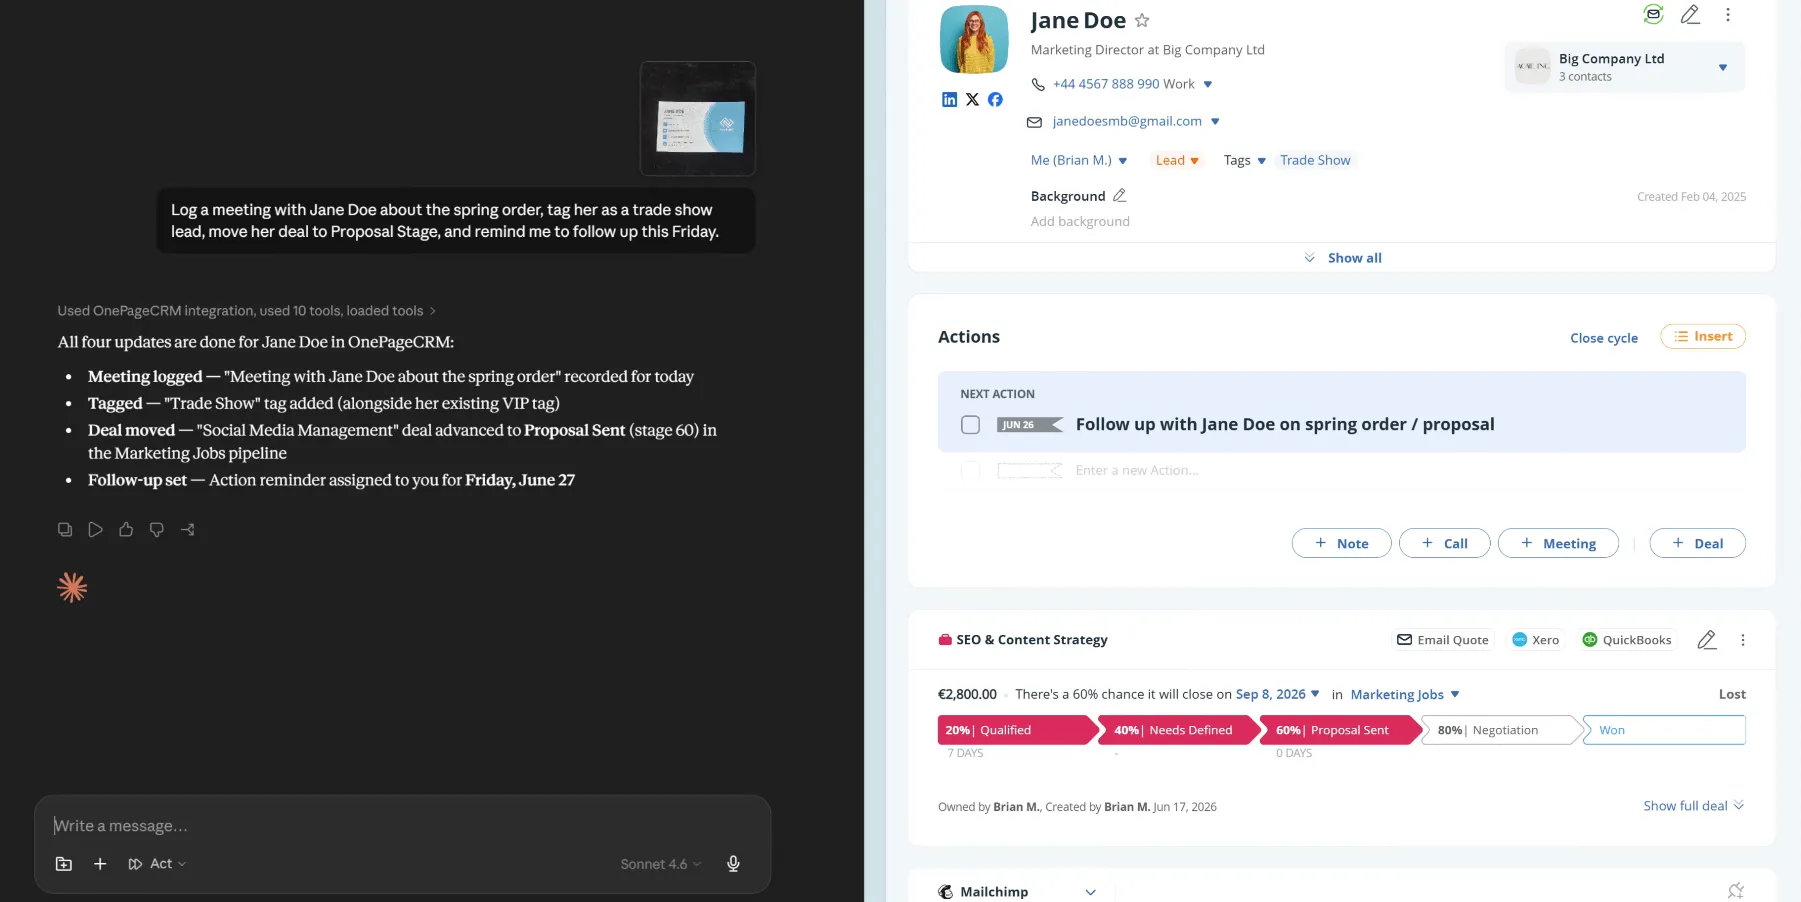Click the plus attachment icon in composer
The height and width of the screenshot is (902, 1801).
100,864
